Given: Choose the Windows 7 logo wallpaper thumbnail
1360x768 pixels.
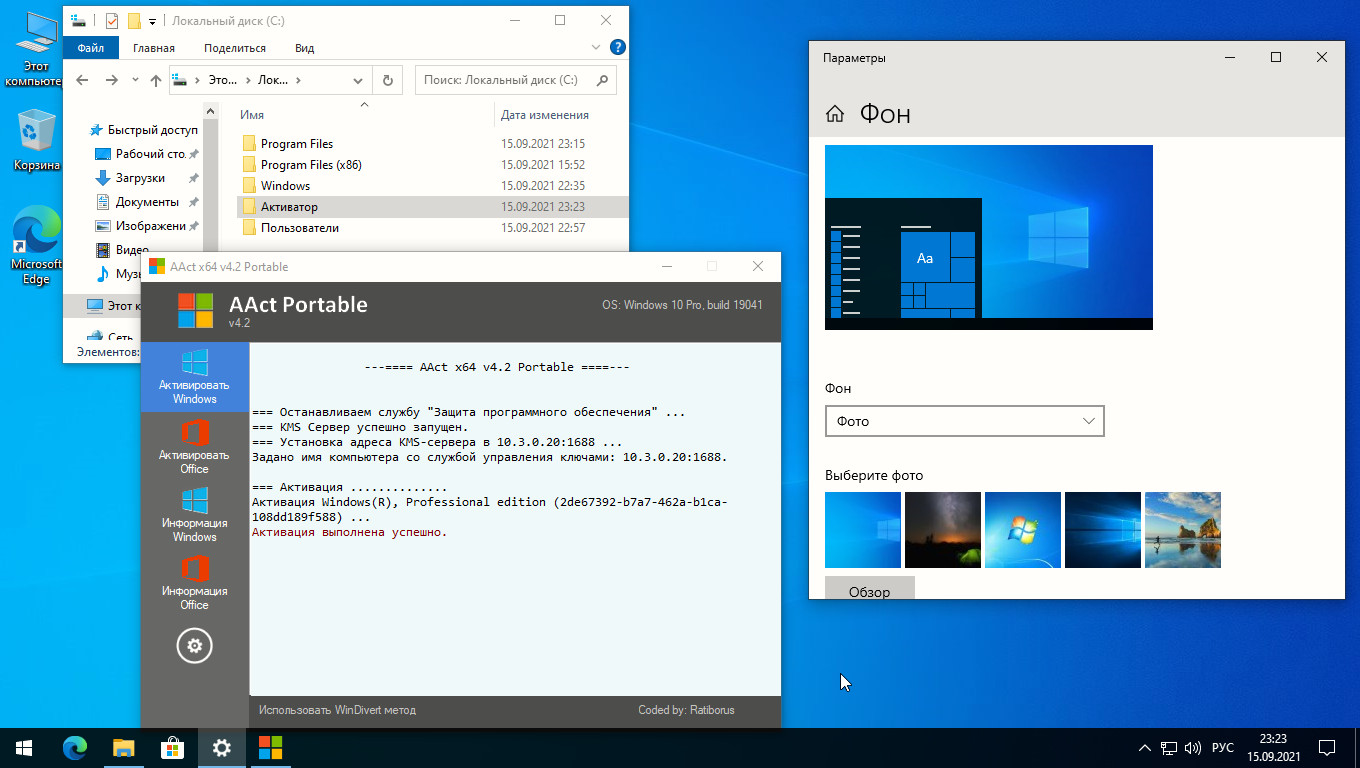Looking at the screenshot, I should click(x=1022, y=530).
